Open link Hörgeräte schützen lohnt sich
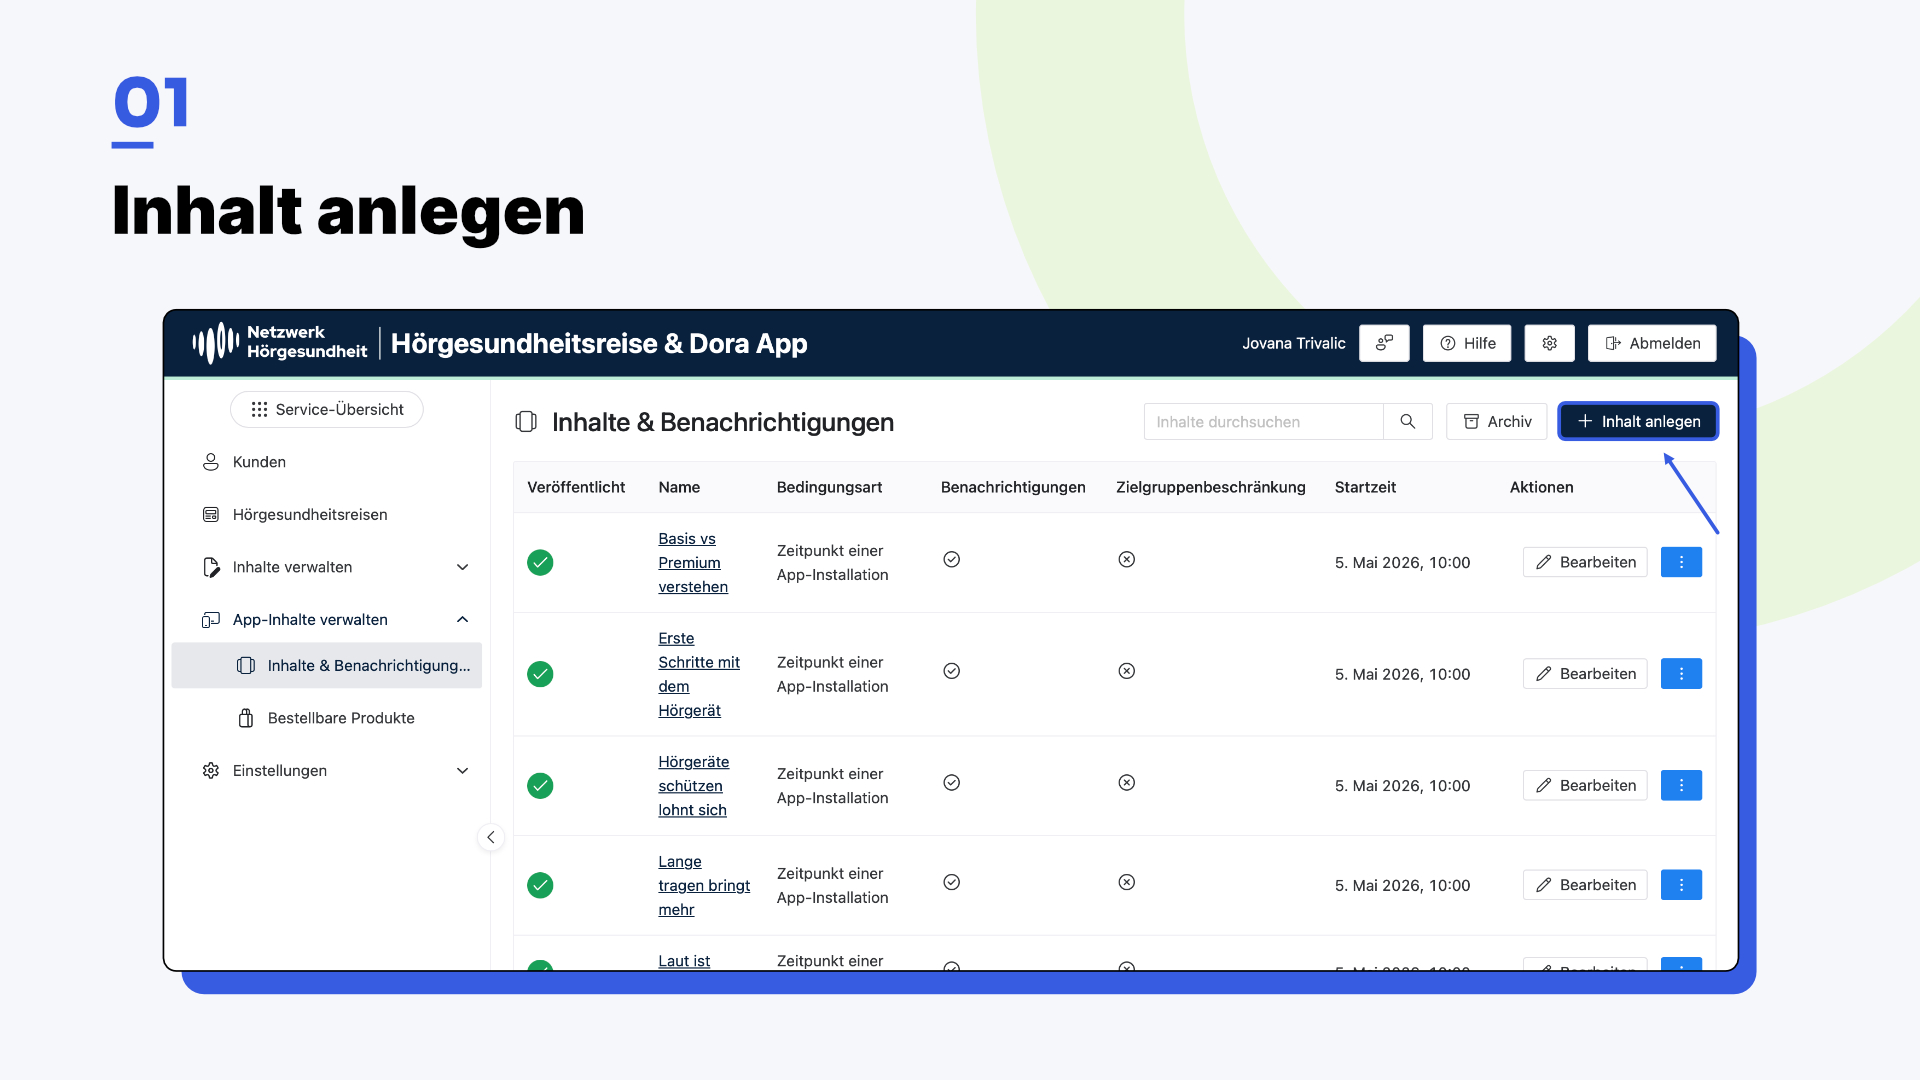Screen dimensions: 1920x1080 pos(693,786)
